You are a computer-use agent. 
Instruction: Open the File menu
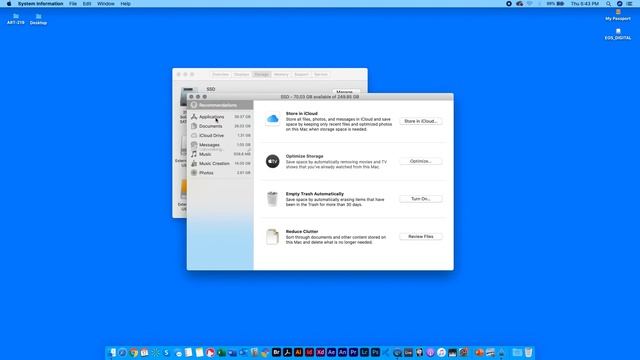pos(73,4)
